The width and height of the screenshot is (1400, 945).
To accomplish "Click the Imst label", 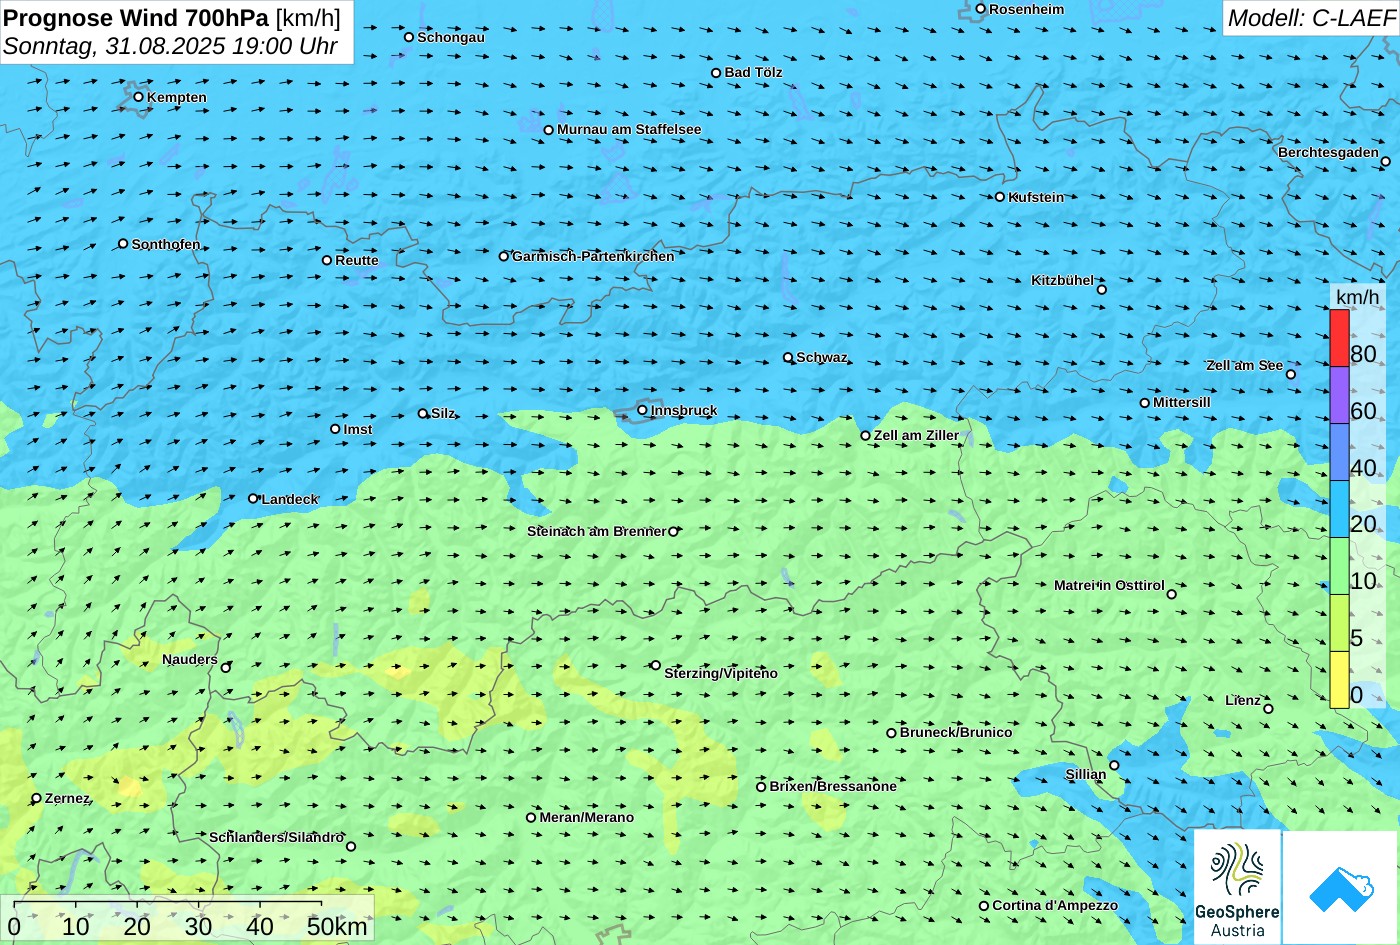I will pyautogui.click(x=358, y=429).
